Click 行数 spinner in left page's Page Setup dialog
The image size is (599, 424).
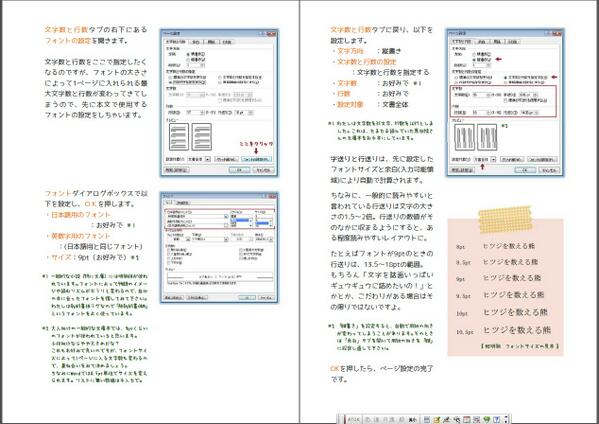coord(195,113)
